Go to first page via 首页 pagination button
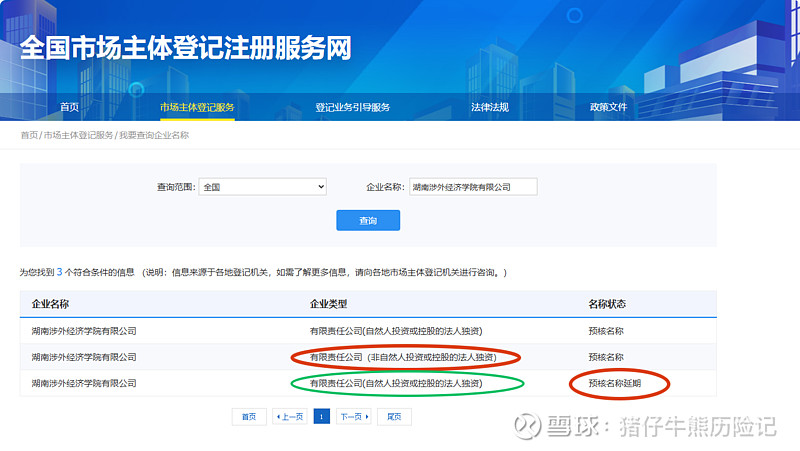The width and height of the screenshot is (800, 451). click(x=249, y=417)
